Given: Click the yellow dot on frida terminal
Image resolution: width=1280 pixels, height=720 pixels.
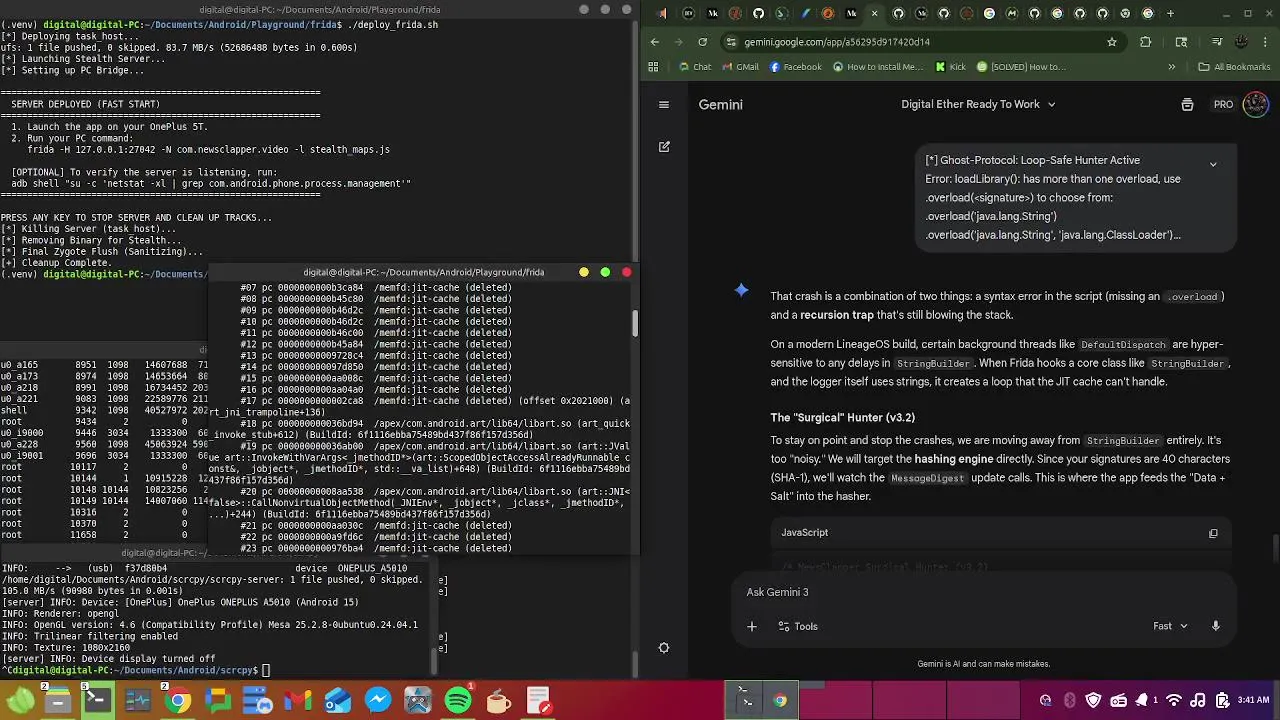Looking at the screenshot, I should (x=584, y=272).
